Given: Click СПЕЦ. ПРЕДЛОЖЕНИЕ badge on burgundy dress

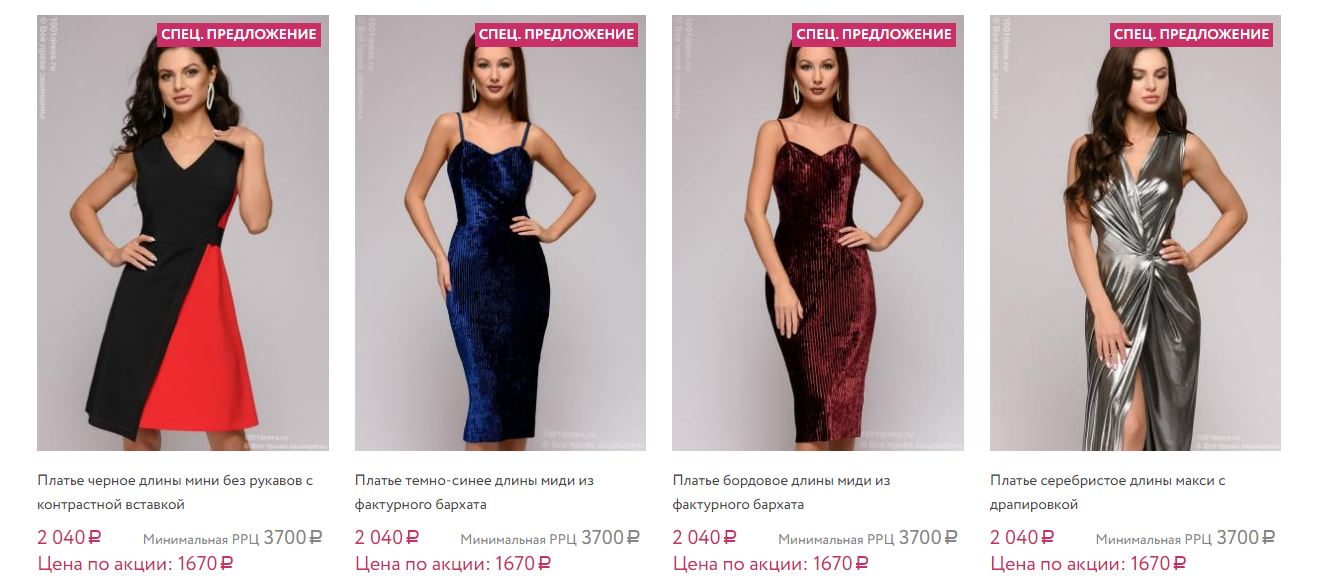Looking at the screenshot, I should (874, 34).
